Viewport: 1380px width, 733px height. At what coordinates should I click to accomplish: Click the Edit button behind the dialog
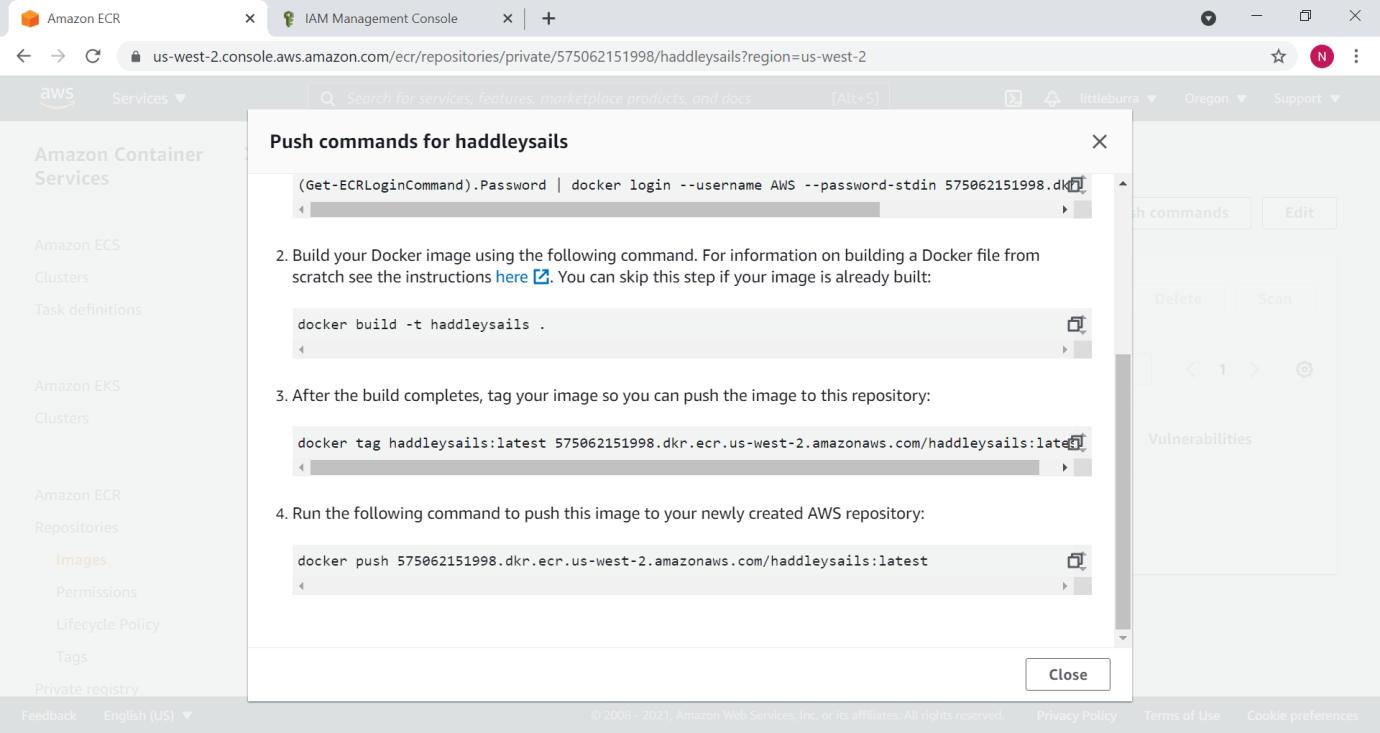[x=1299, y=212]
